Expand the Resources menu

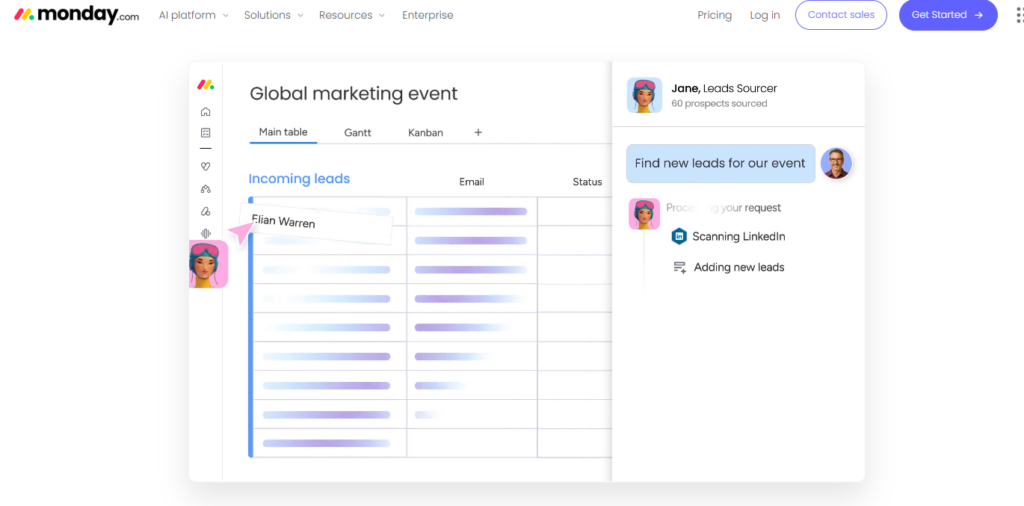352,15
